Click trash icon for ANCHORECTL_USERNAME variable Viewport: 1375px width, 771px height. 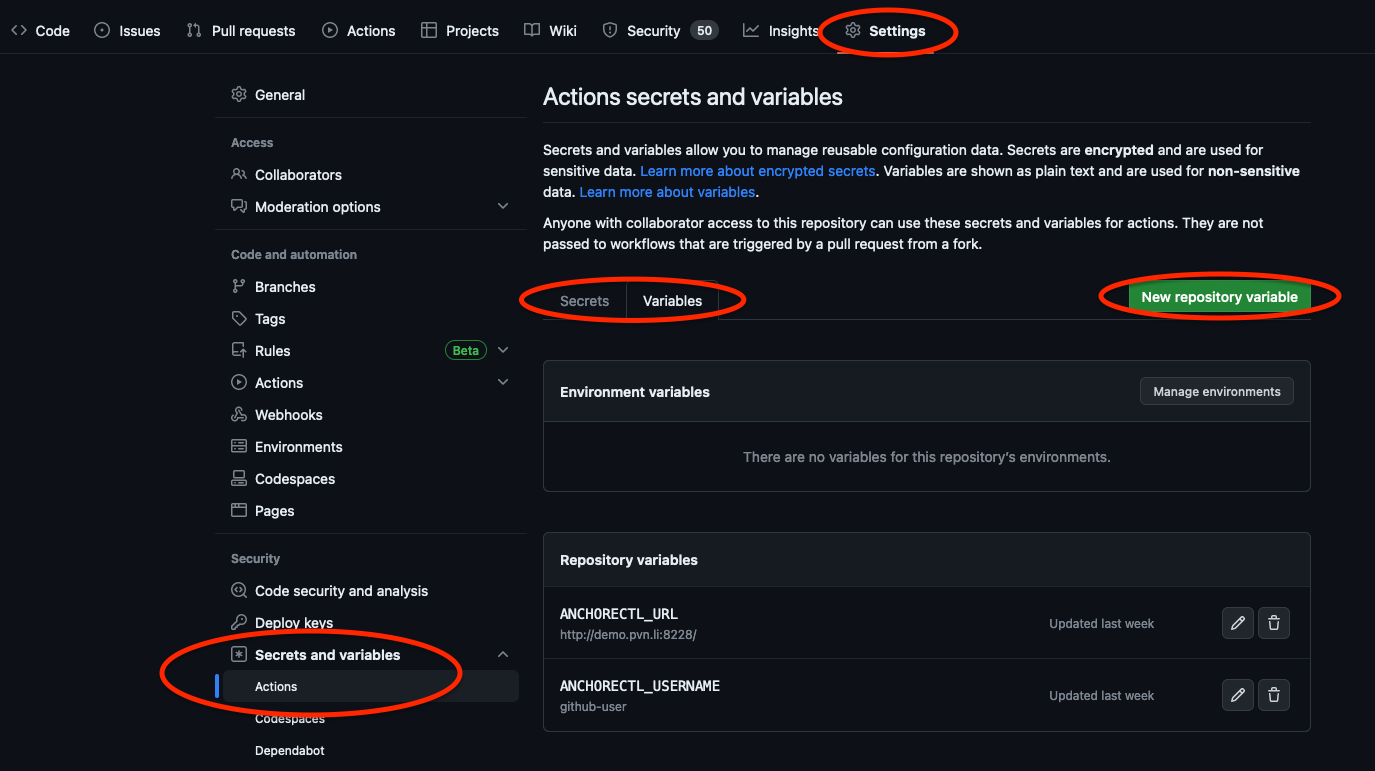coord(1273,695)
